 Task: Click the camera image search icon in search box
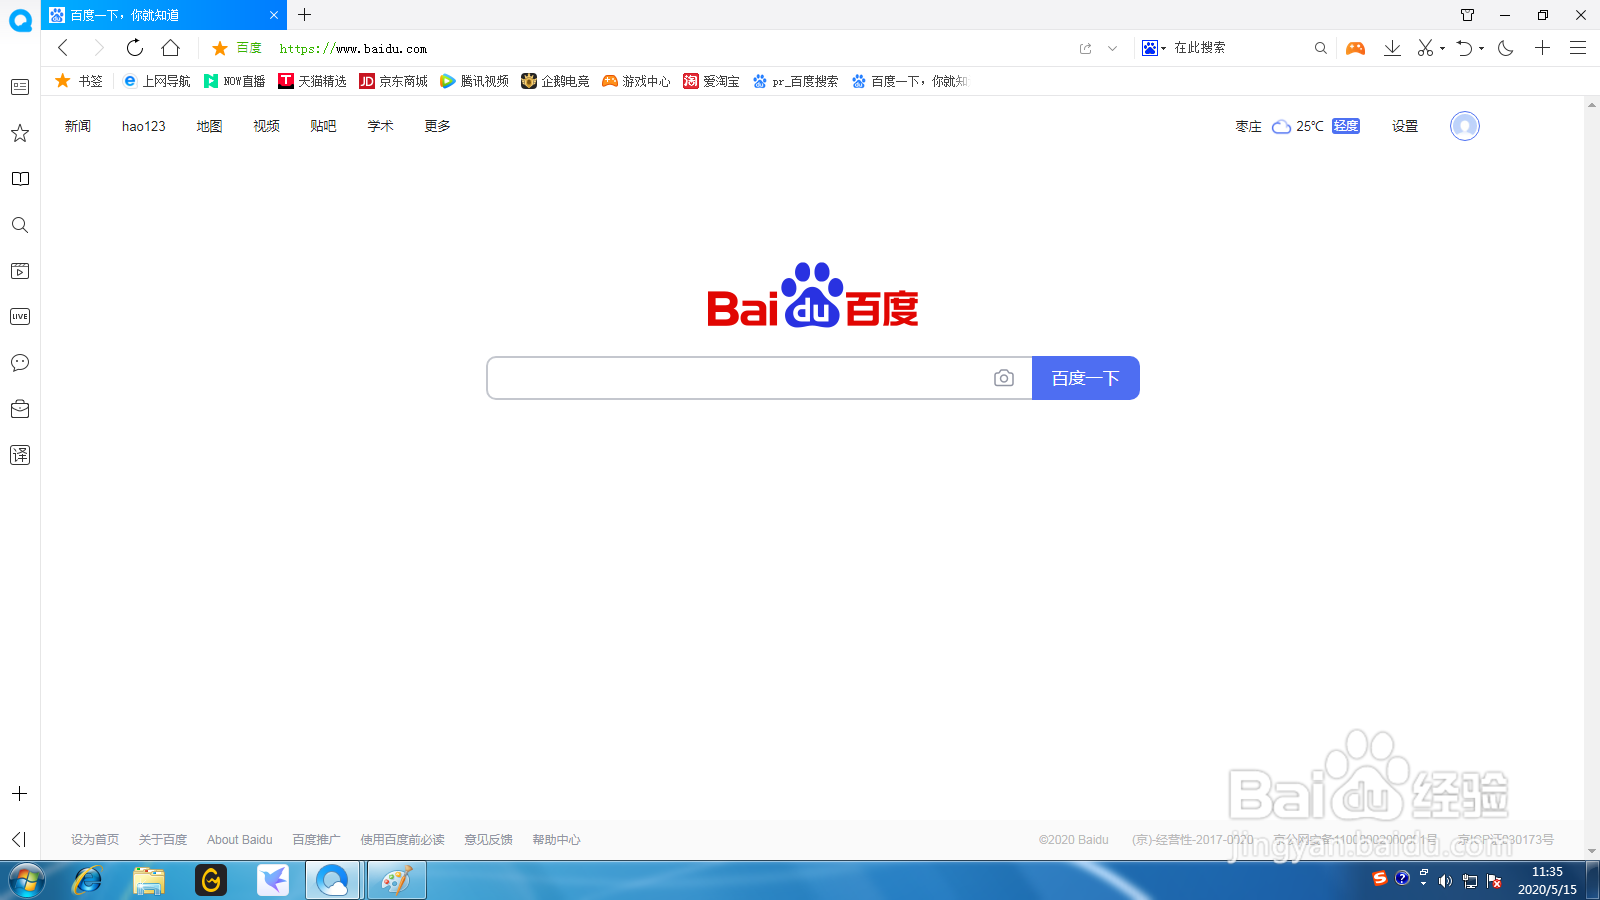point(1004,378)
